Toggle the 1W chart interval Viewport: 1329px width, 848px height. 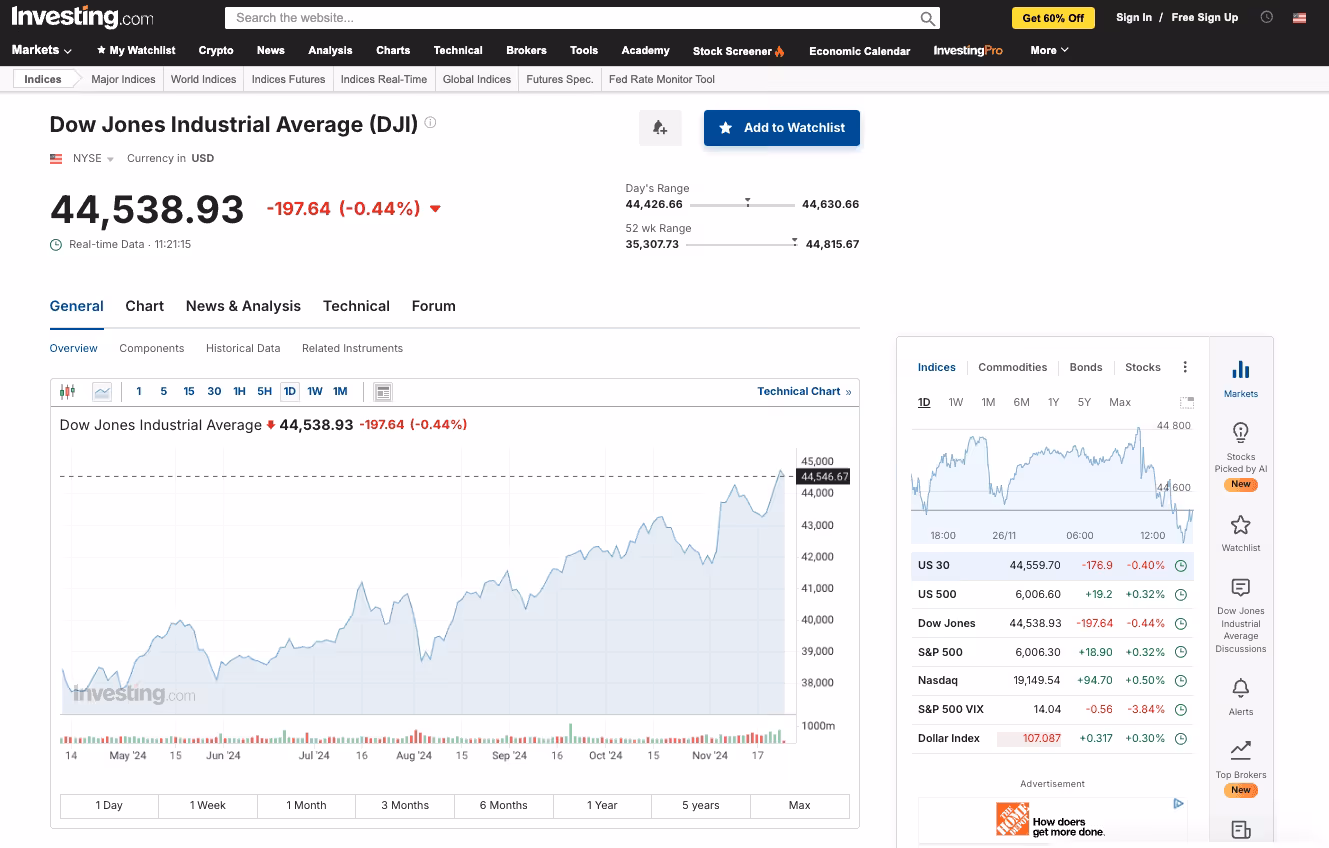[x=315, y=391]
